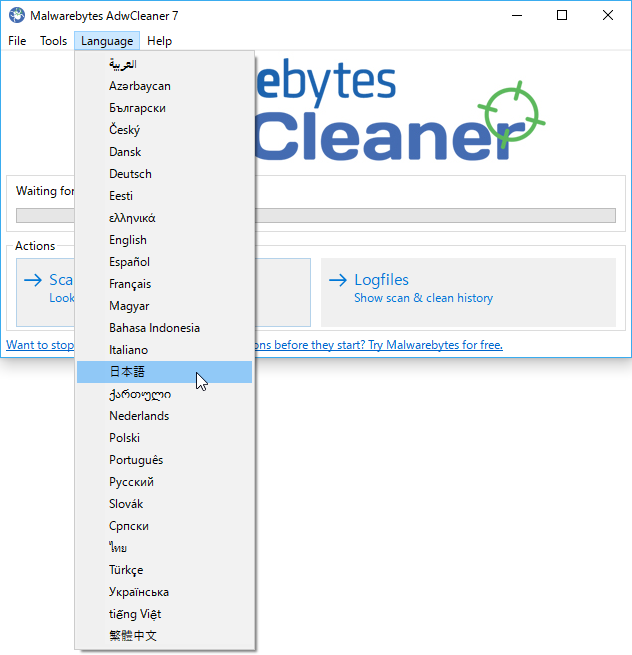Select Українська language entry

point(165,592)
